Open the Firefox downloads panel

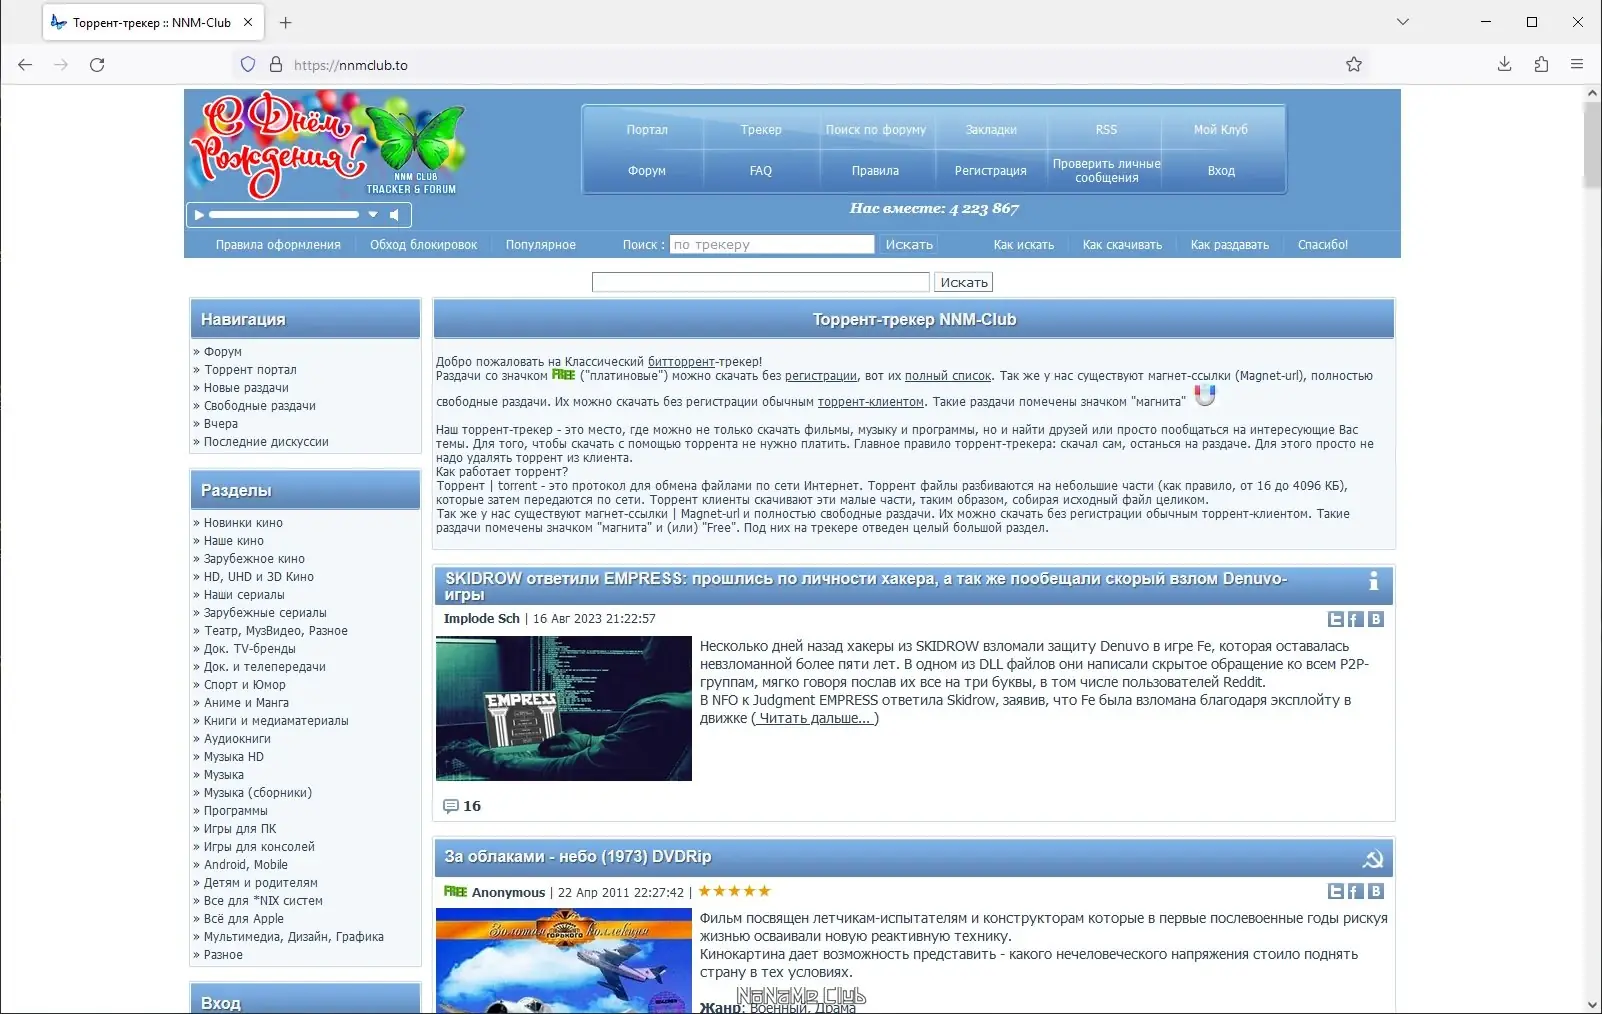pyautogui.click(x=1504, y=65)
